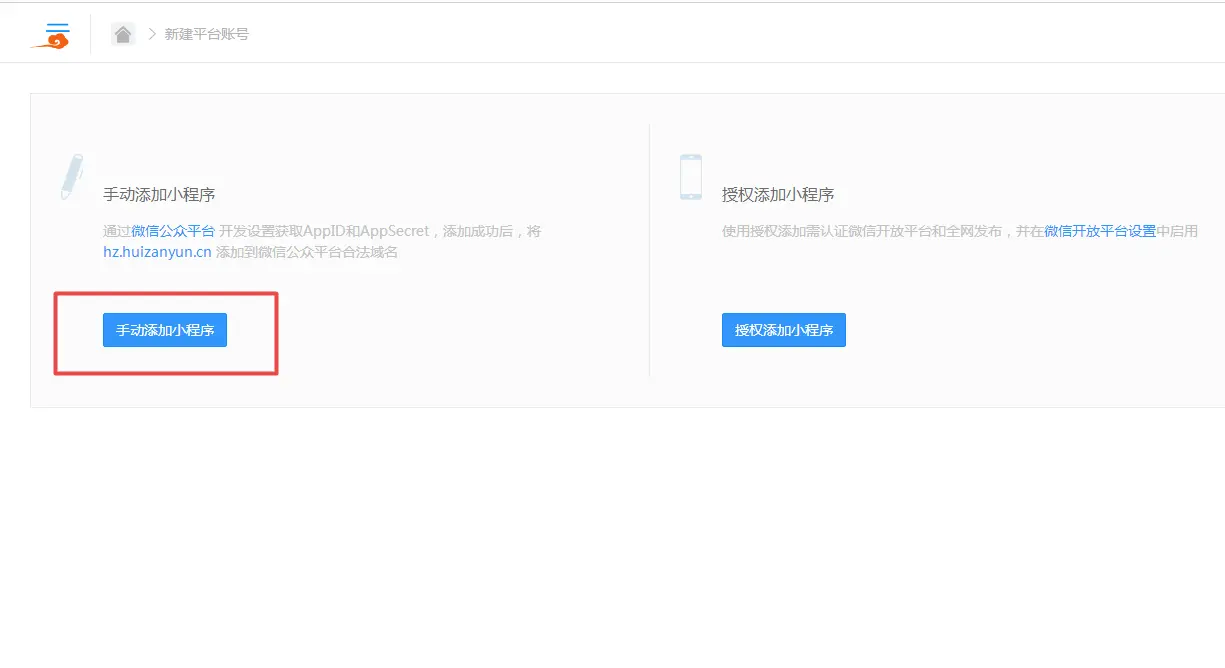Open the 微信公众平台 link
The width and height of the screenshot is (1225, 668).
pyautogui.click(x=173, y=231)
